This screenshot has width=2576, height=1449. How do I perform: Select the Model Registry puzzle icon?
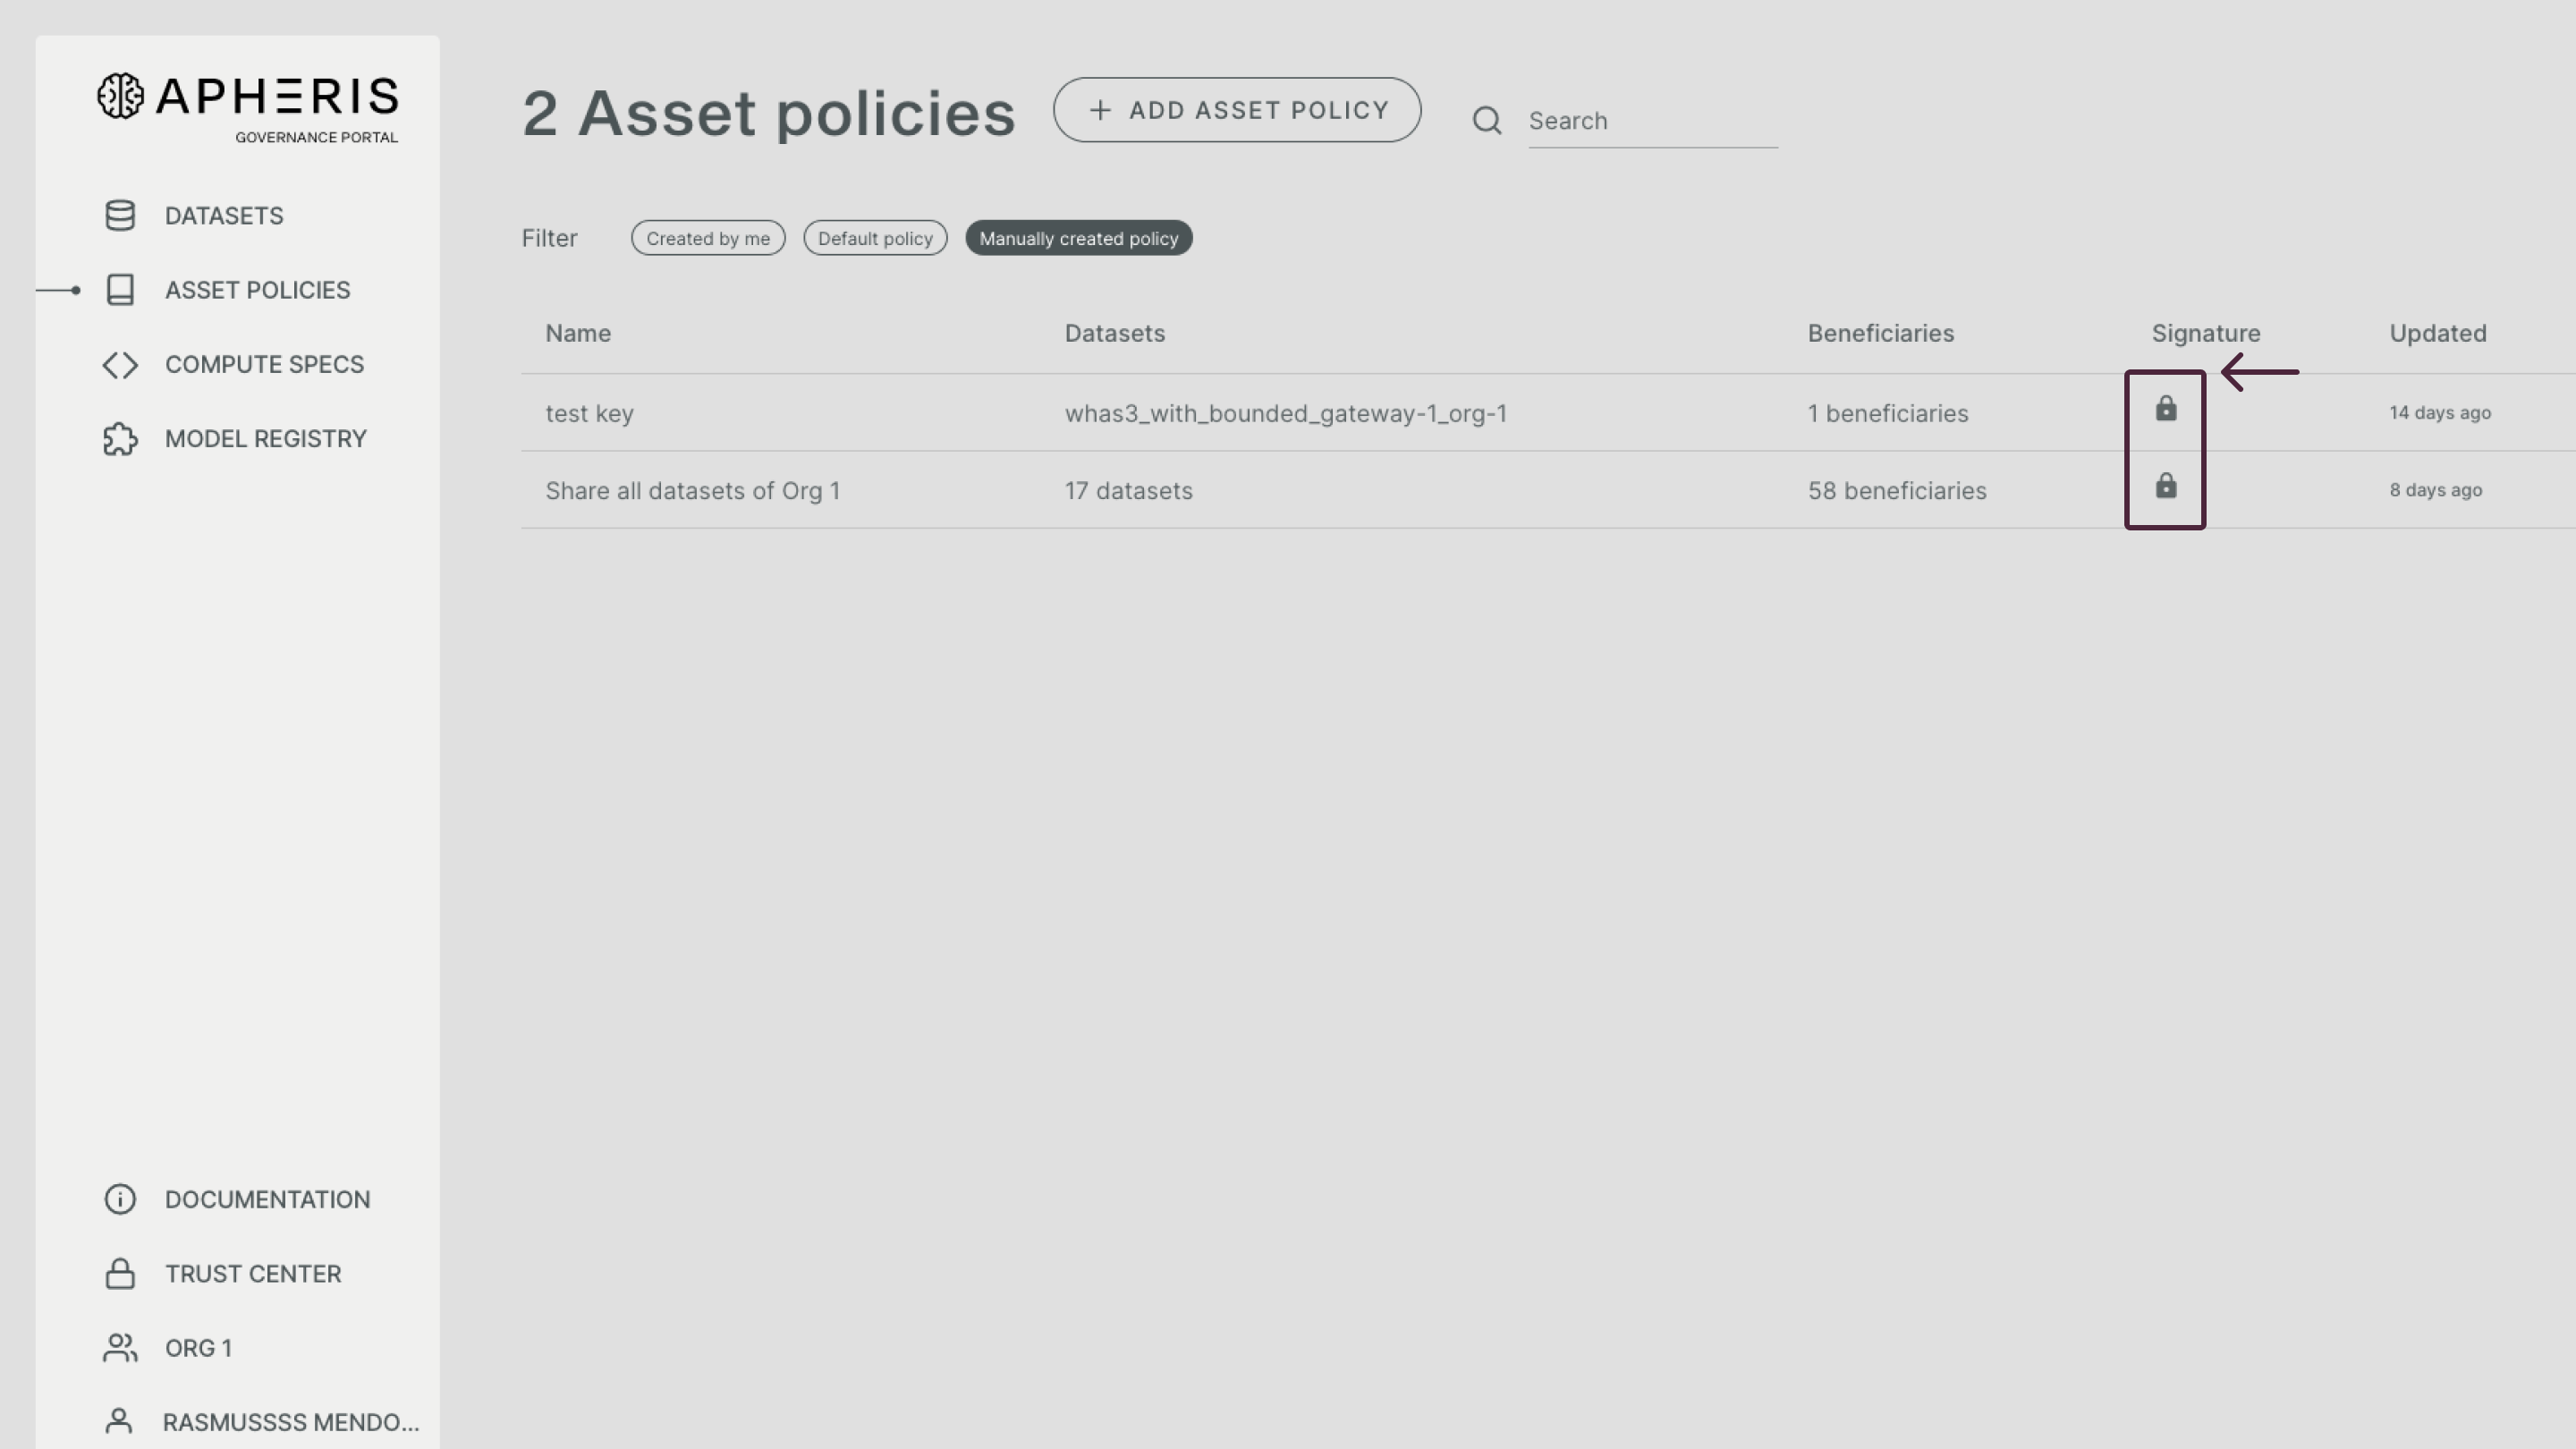click(x=119, y=438)
